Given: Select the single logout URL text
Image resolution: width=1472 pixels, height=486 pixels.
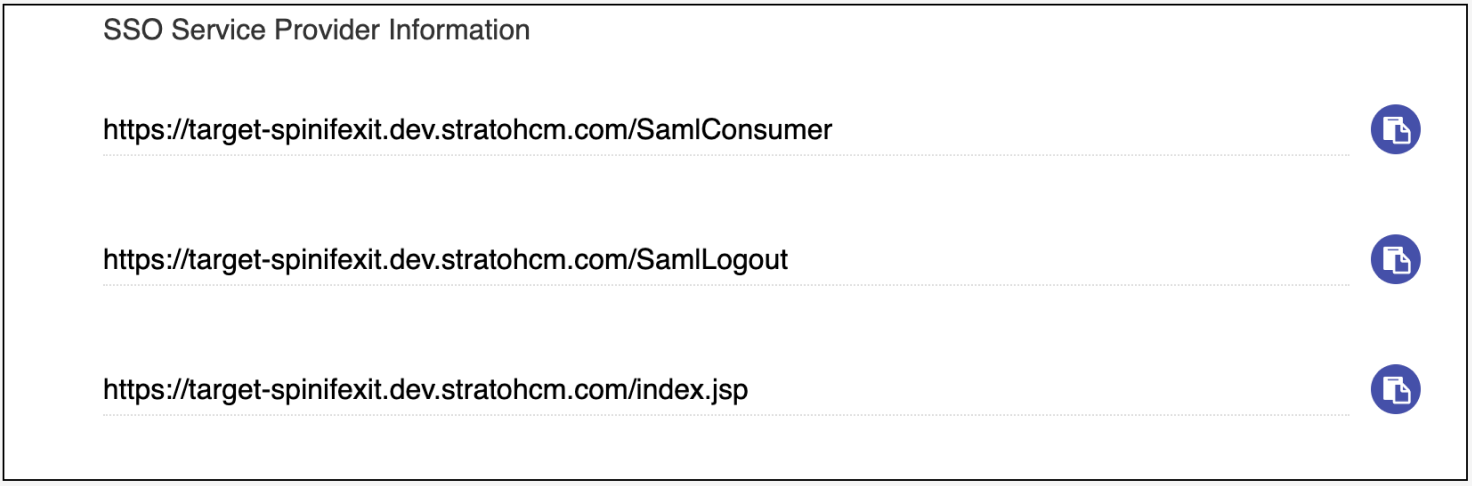Looking at the screenshot, I should pos(445,260).
